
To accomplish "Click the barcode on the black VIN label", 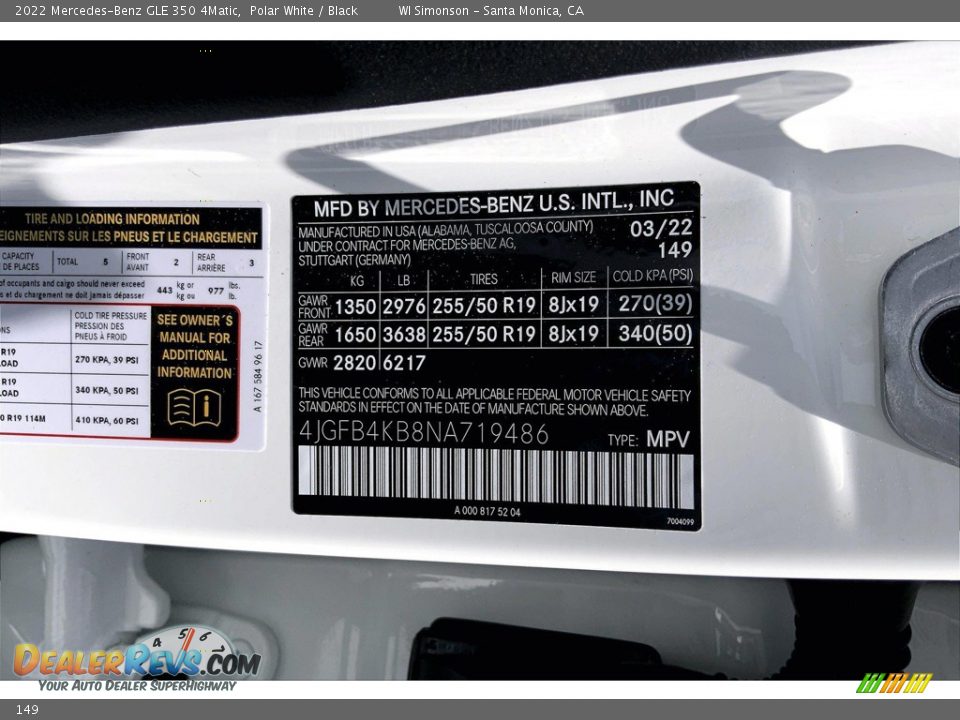I will 496,478.
